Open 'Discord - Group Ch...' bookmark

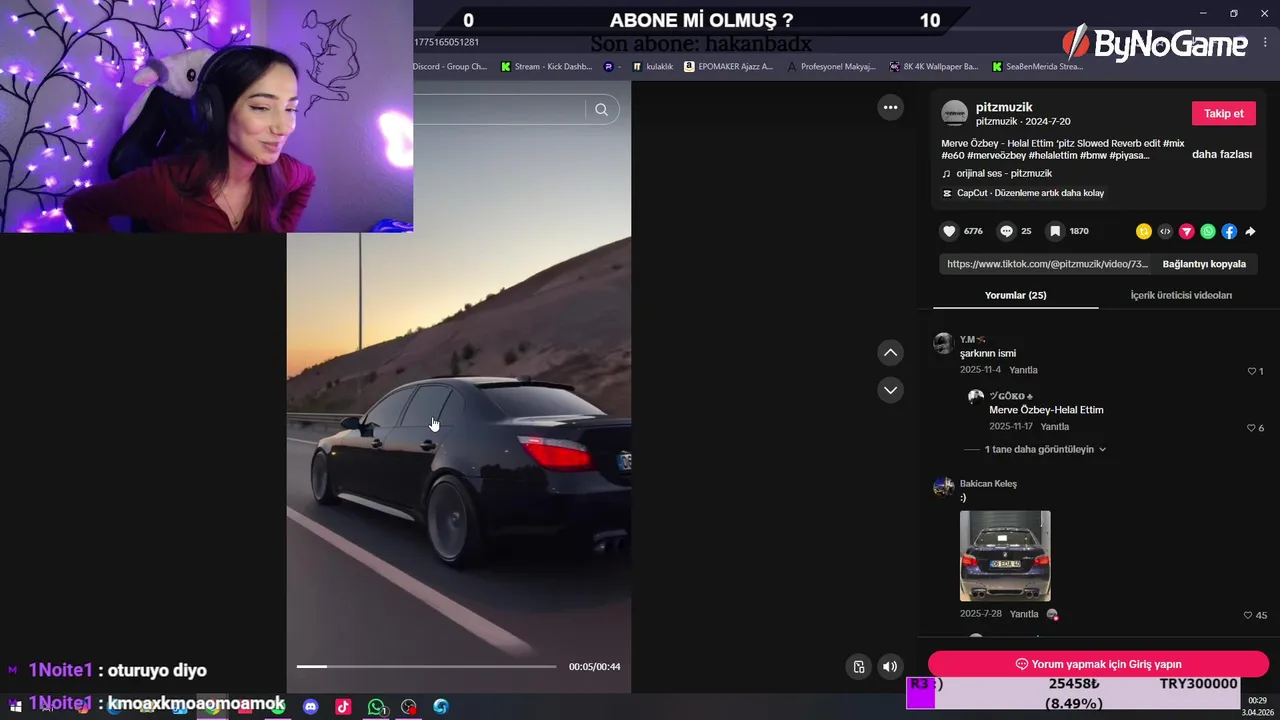450,67
